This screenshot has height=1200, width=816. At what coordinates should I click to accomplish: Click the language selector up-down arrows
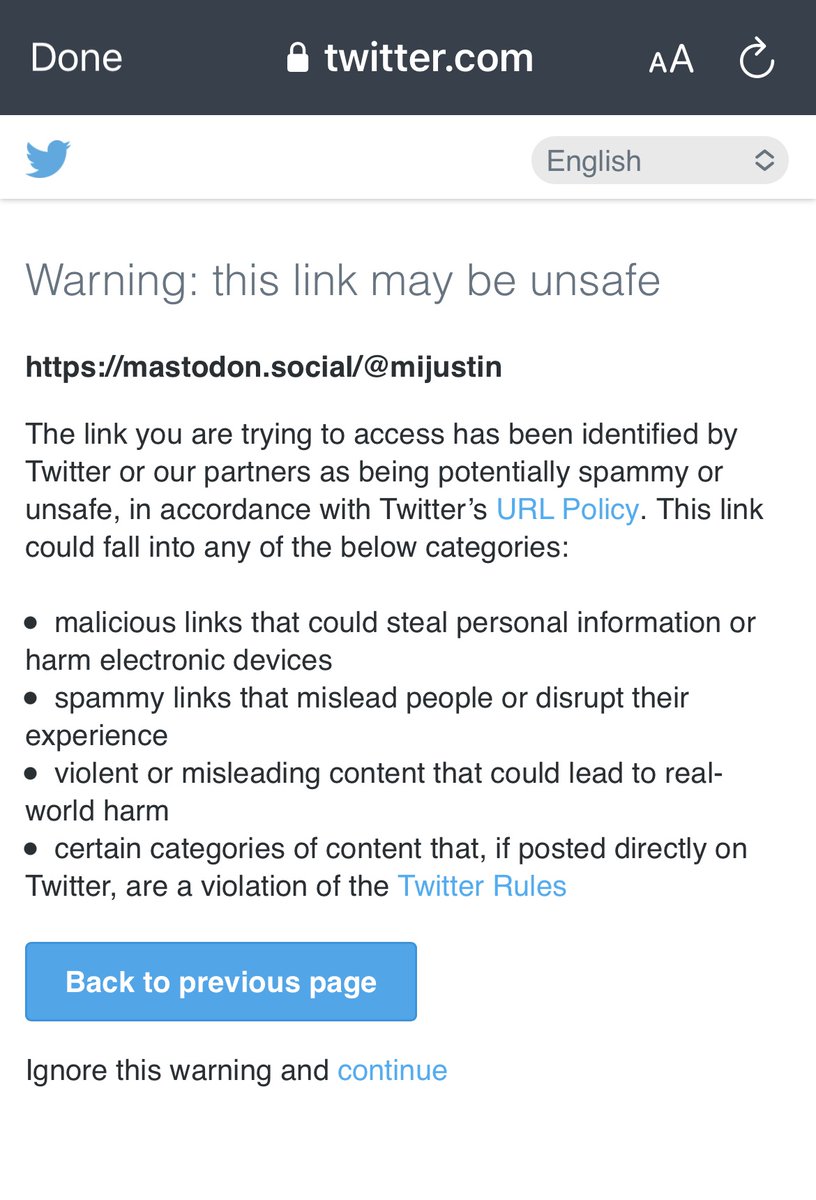pos(764,161)
